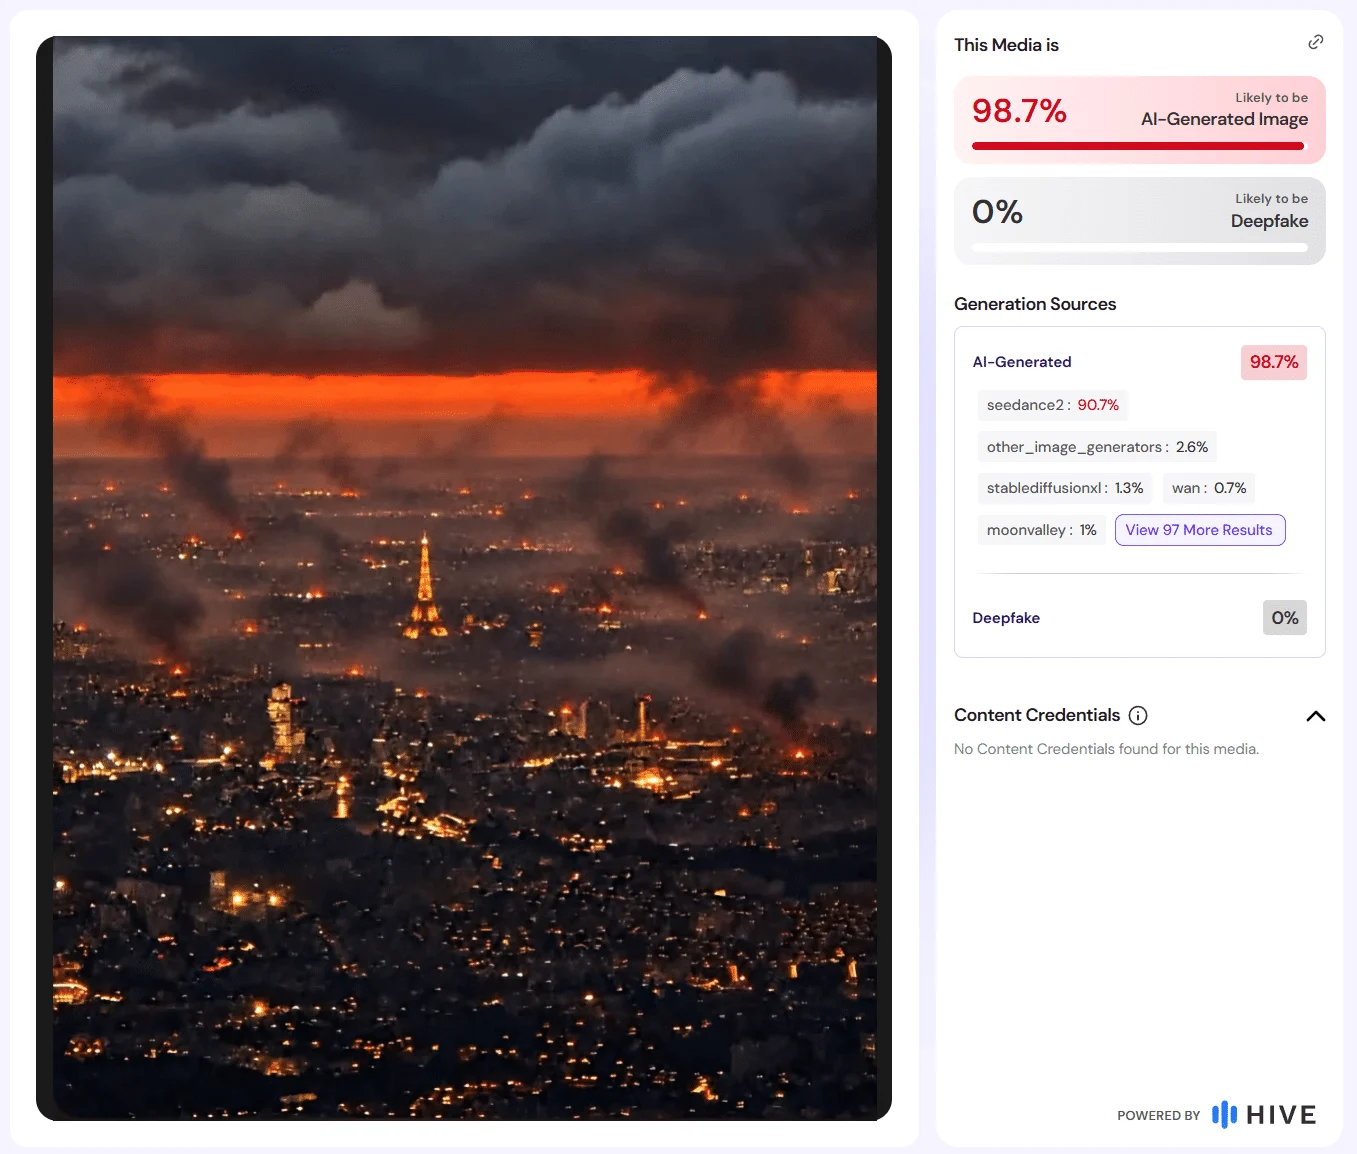Image resolution: width=1357 pixels, height=1154 pixels.
Task: Click the wan 0.7% tag
Action: (1209, 488)
